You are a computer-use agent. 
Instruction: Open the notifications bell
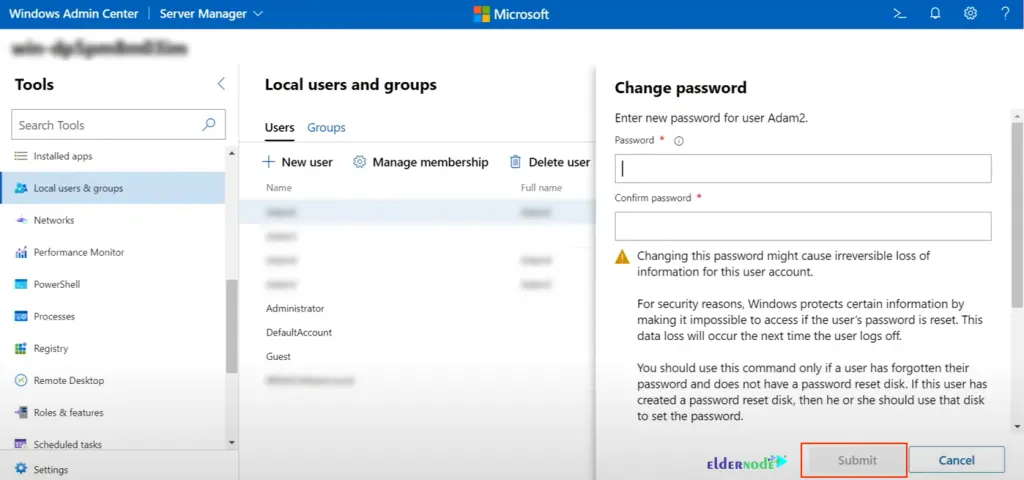tap(935, 14)
